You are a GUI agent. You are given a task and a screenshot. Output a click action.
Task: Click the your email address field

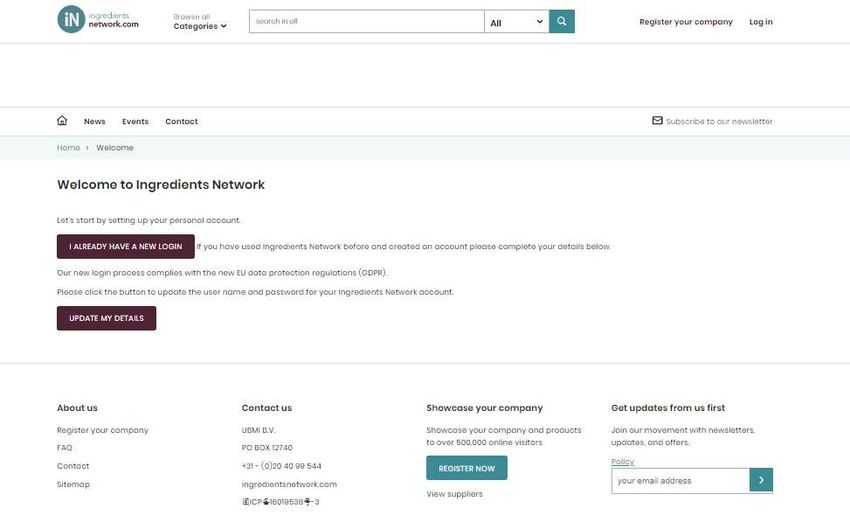pyautogui.click(x=681, y=481)
